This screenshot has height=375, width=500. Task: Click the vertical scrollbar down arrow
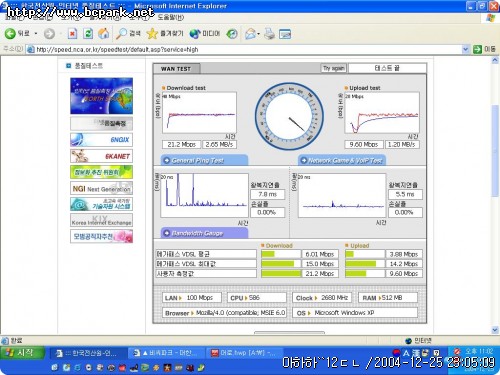tap(495, 330)
